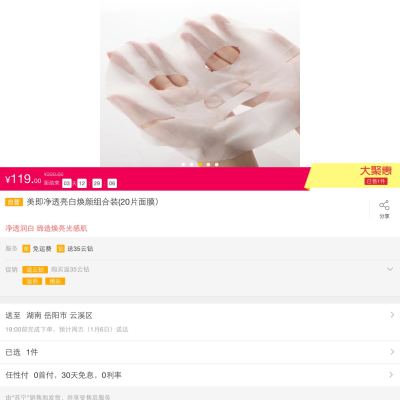Tap the first small orange tag under promotions
This screenshot has width=400, height=400.
pyautogui.click(x=32, y=281)
